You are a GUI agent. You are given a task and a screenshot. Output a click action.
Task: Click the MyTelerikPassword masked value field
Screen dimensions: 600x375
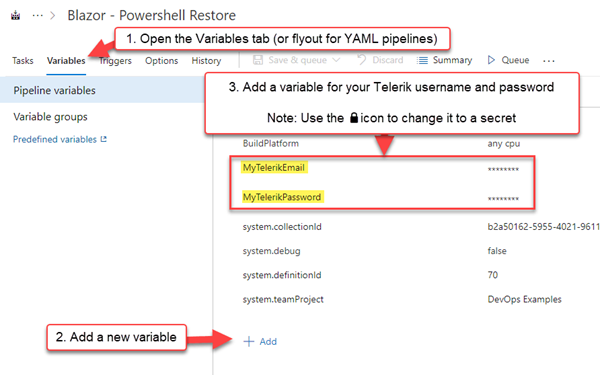pos(503,198)
